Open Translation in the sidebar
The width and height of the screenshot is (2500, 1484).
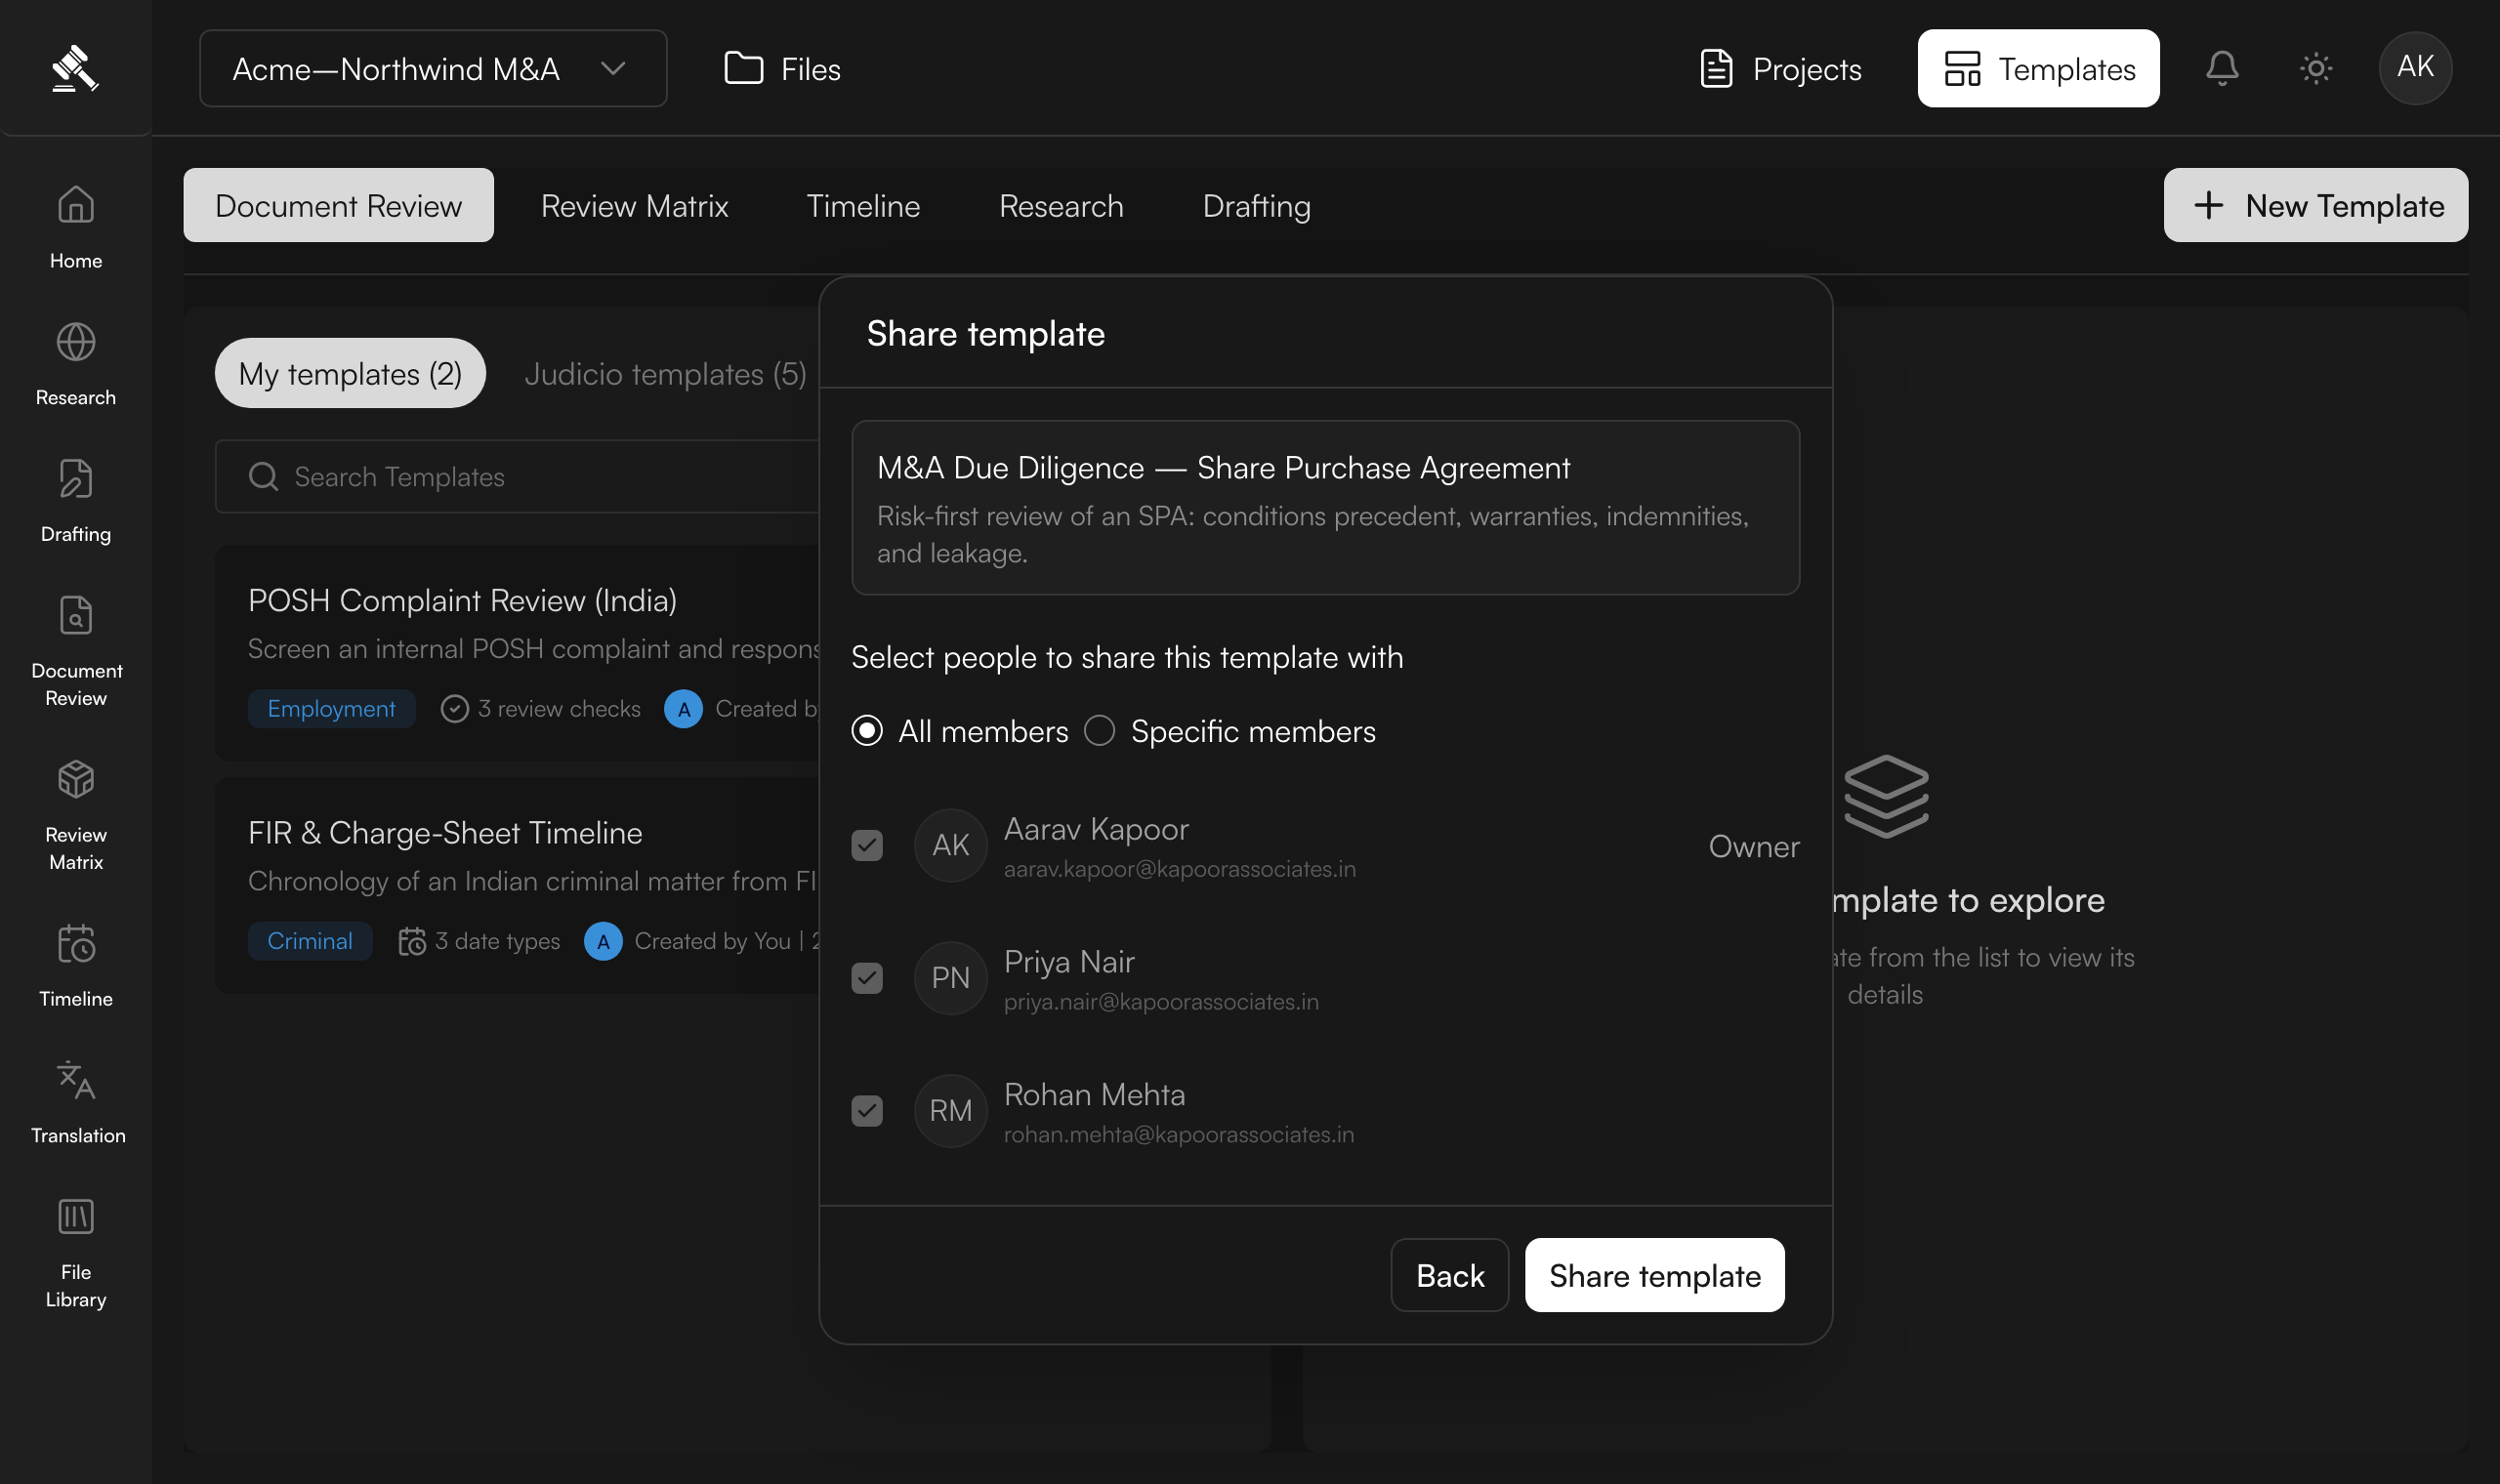76,1103
